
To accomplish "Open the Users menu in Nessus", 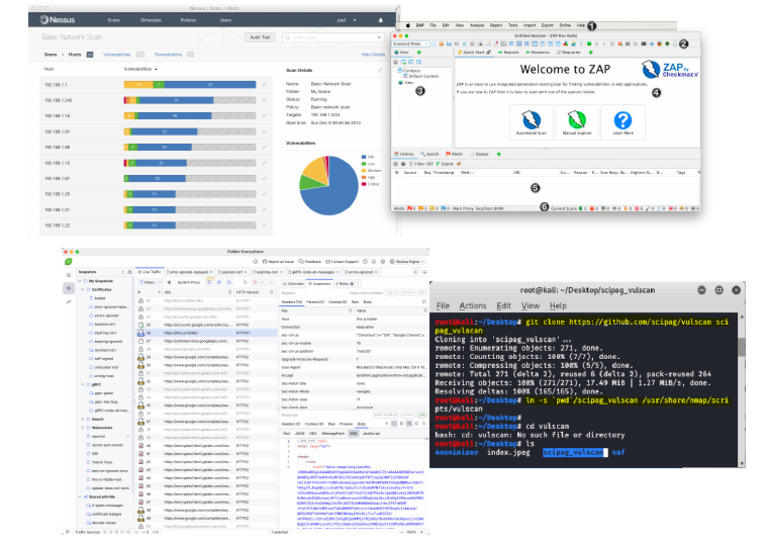I will (225, 20).
